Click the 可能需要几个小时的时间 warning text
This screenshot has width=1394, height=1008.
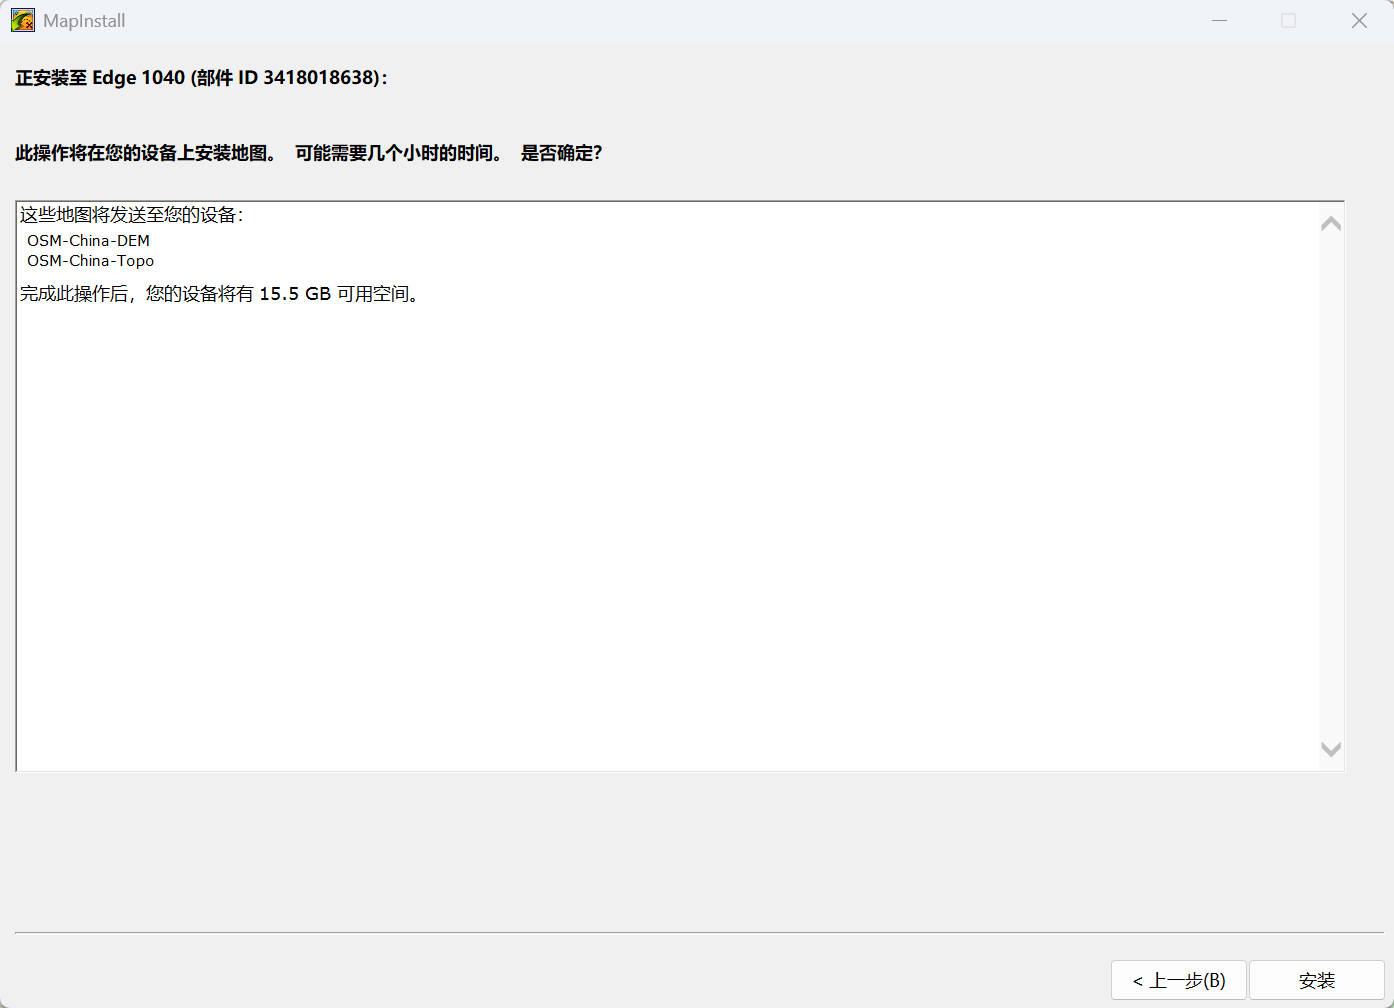coord(398,153)
